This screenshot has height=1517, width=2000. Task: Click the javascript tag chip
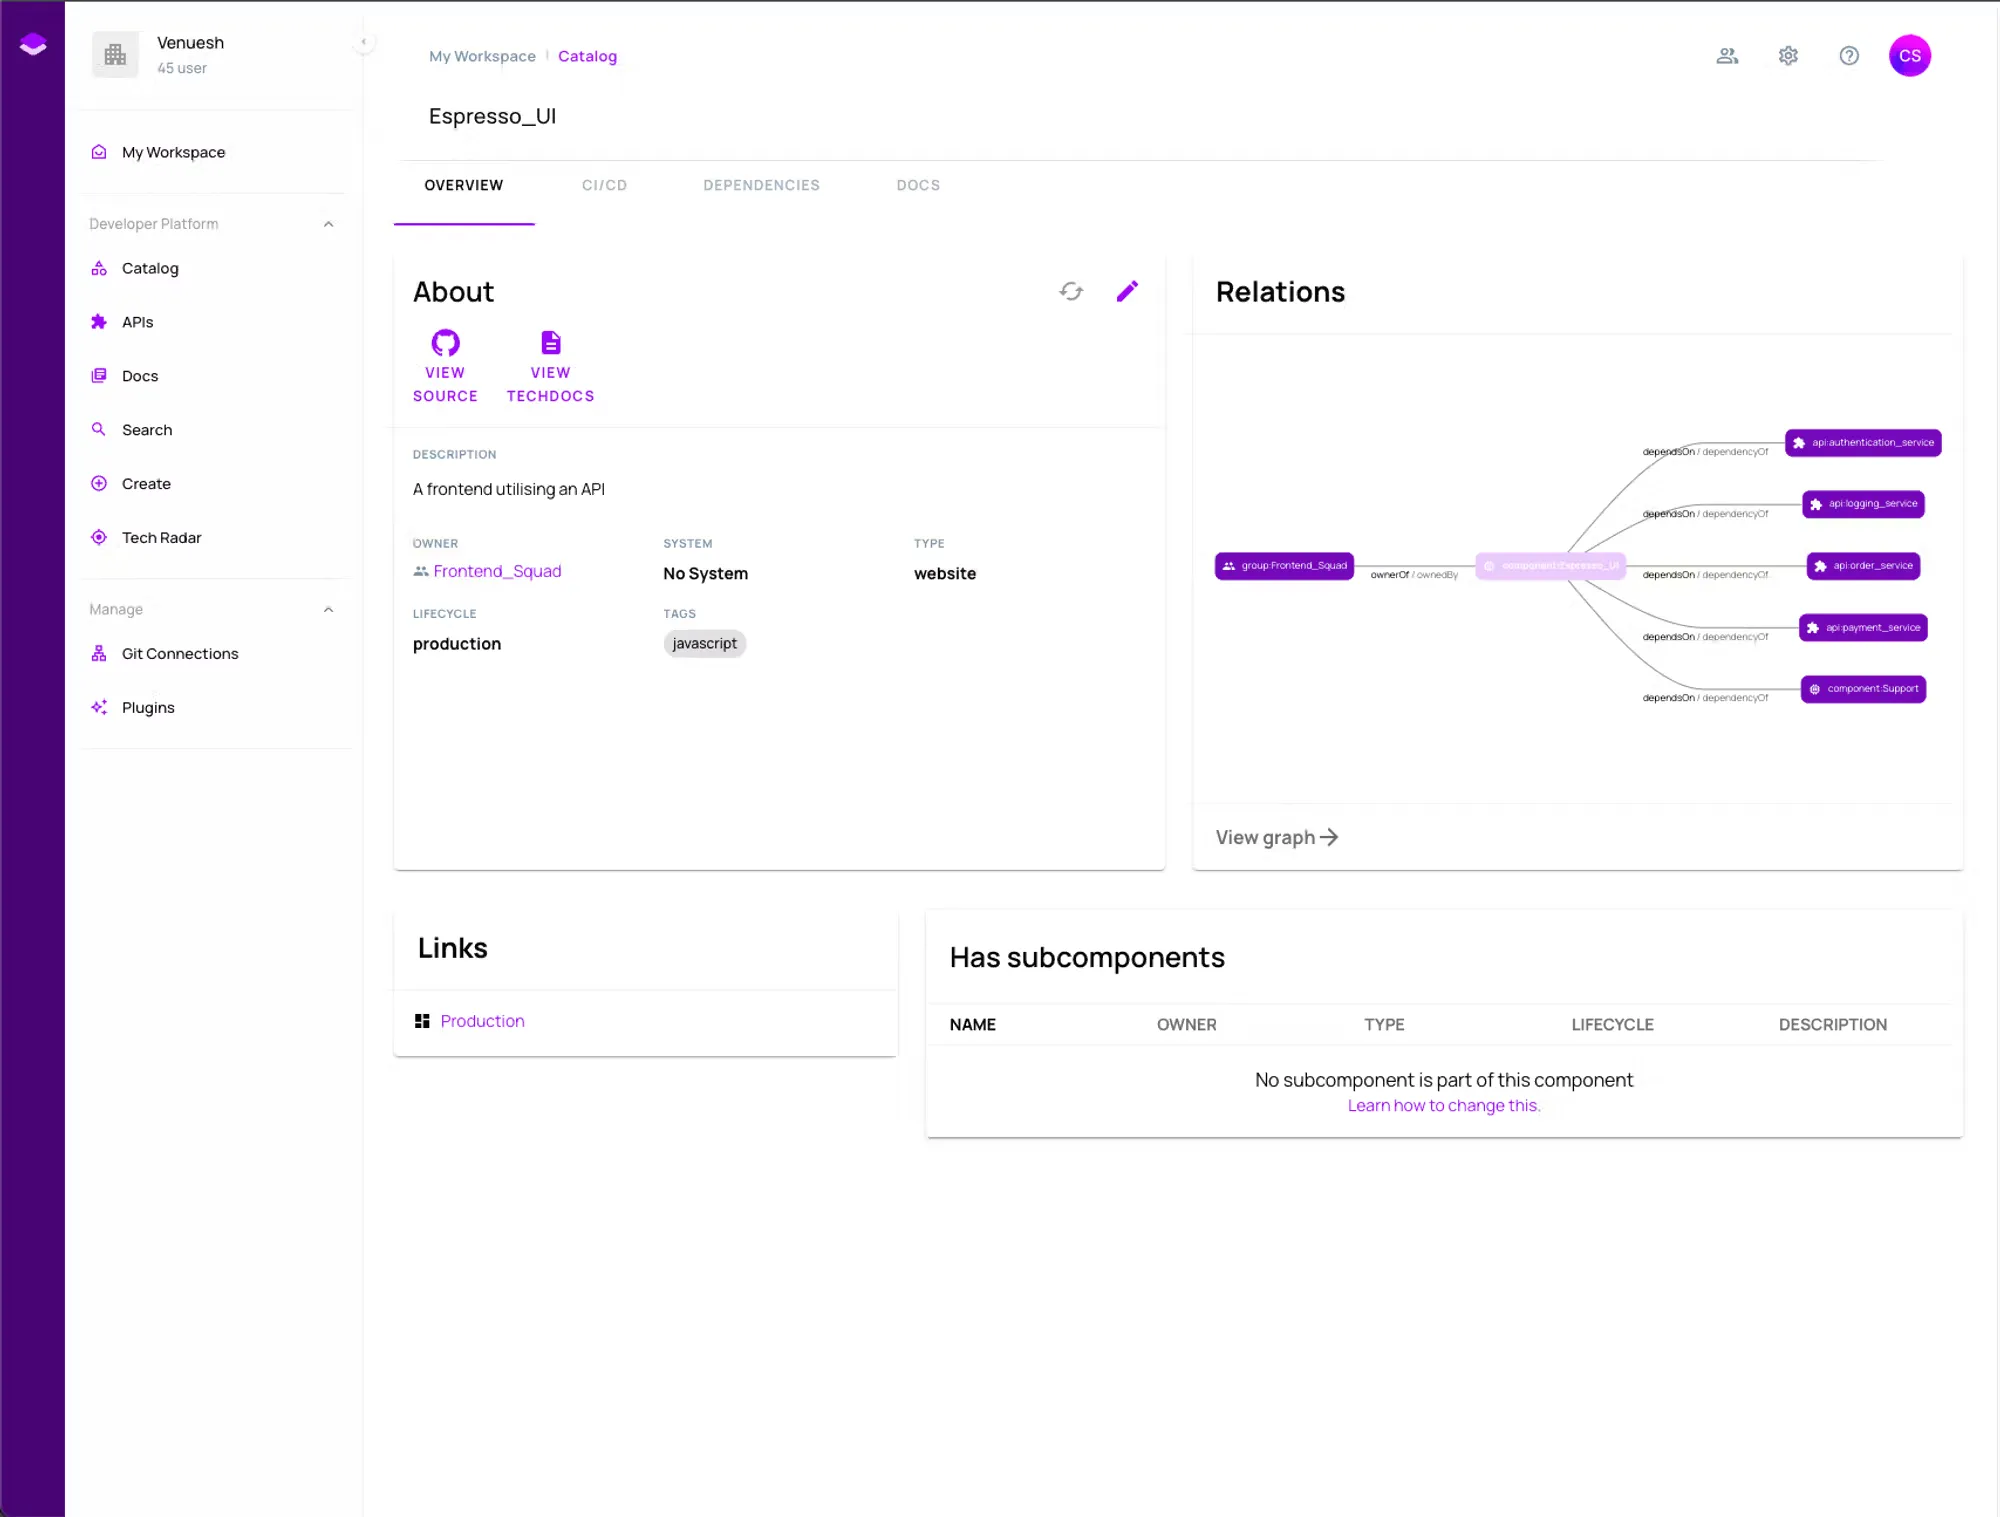pyautogui.click(x=704, y=643)
